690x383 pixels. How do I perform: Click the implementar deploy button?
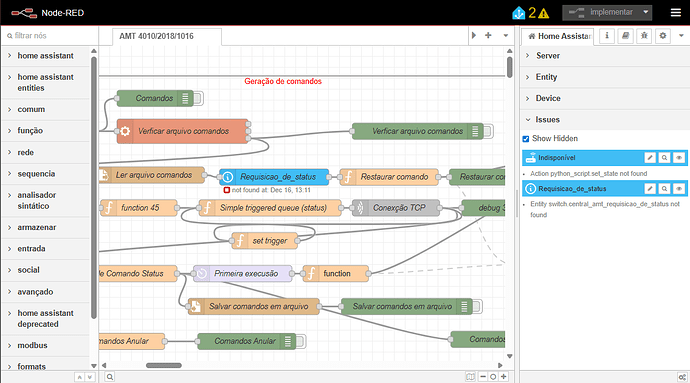602,12
